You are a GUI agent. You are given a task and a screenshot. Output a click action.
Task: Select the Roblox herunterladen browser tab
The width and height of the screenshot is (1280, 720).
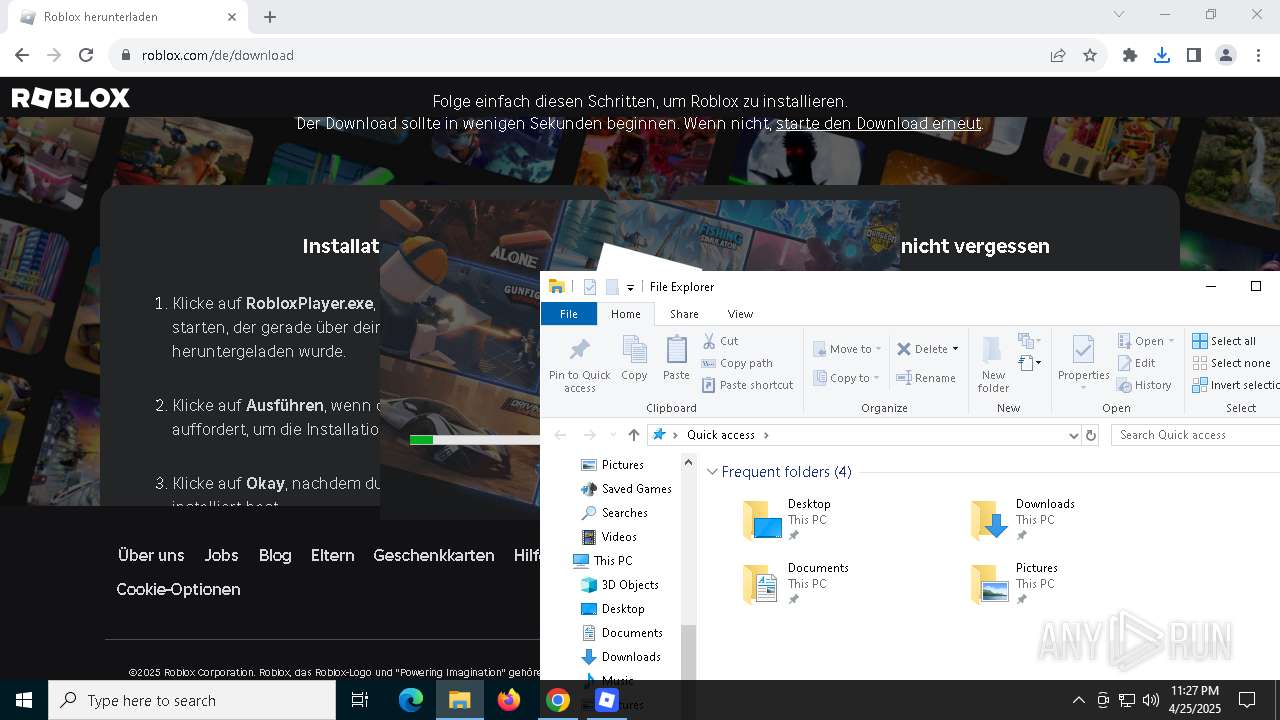point(128,17)
